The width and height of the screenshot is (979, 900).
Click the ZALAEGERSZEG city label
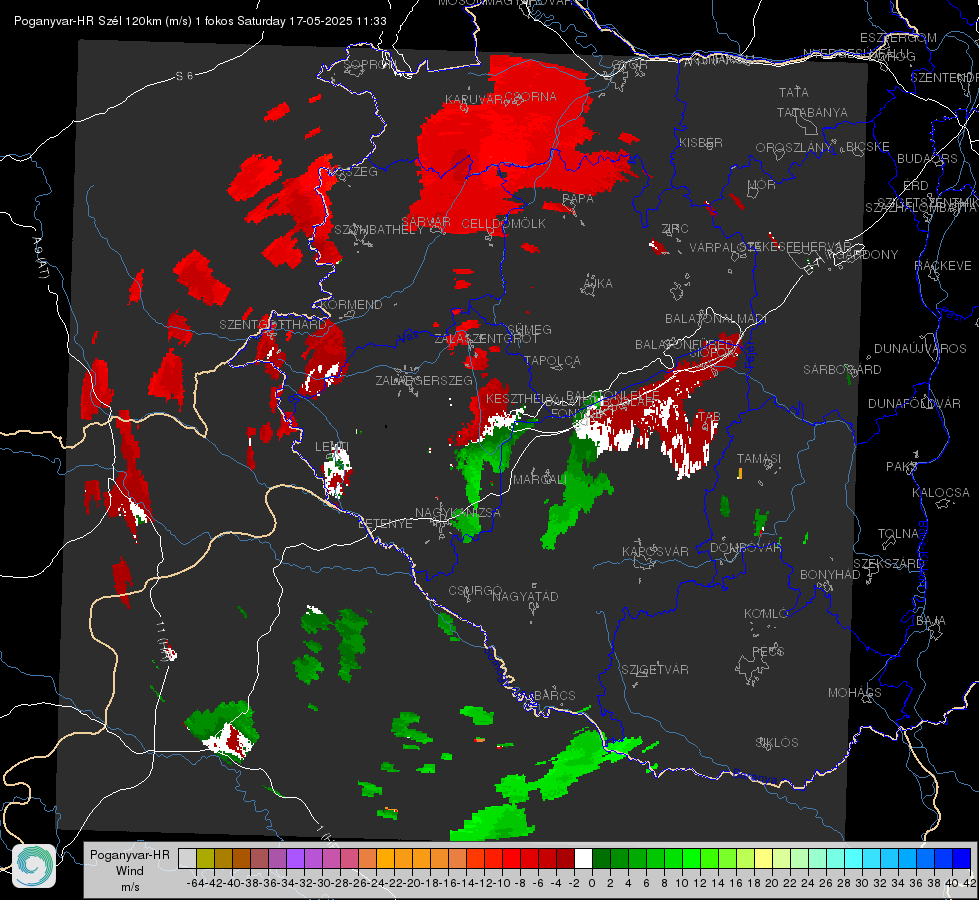point(424,380)
